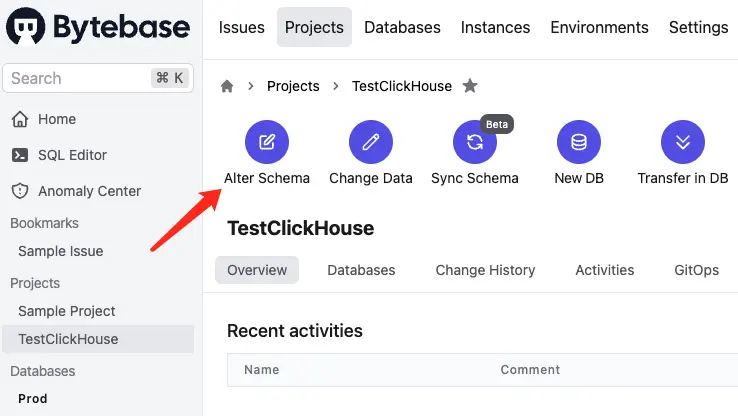
Task: Open the Issues top navigation item
Action: pyautogui.click(x=241, y=27)
